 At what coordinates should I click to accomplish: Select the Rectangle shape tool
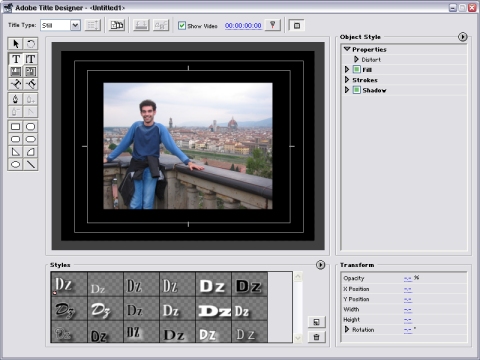pos(16,127)
